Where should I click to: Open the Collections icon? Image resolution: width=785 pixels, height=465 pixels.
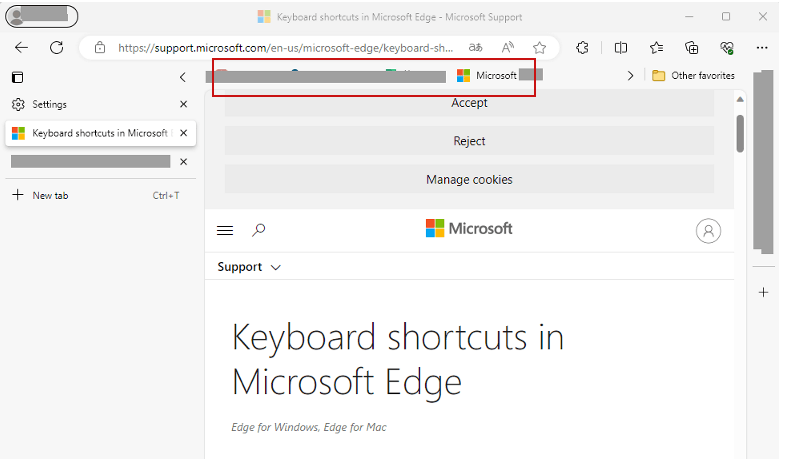pyautogui.click(x=691, y=47)
